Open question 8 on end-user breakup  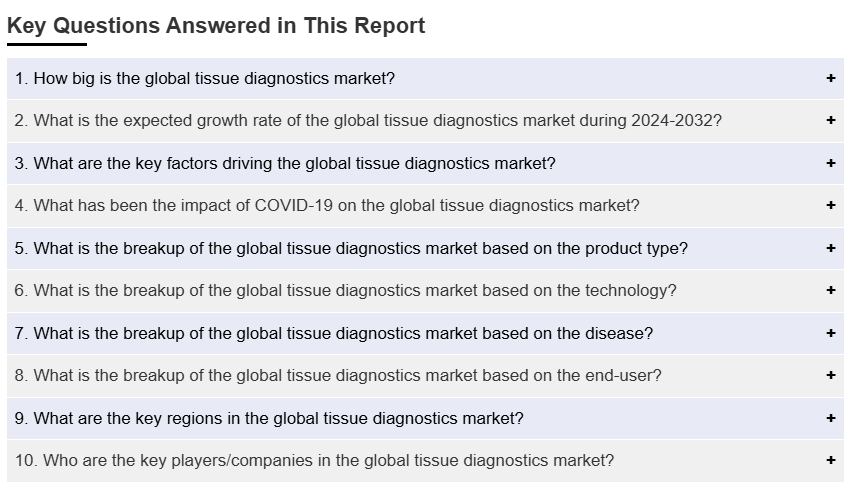click(x=338, y=375)
